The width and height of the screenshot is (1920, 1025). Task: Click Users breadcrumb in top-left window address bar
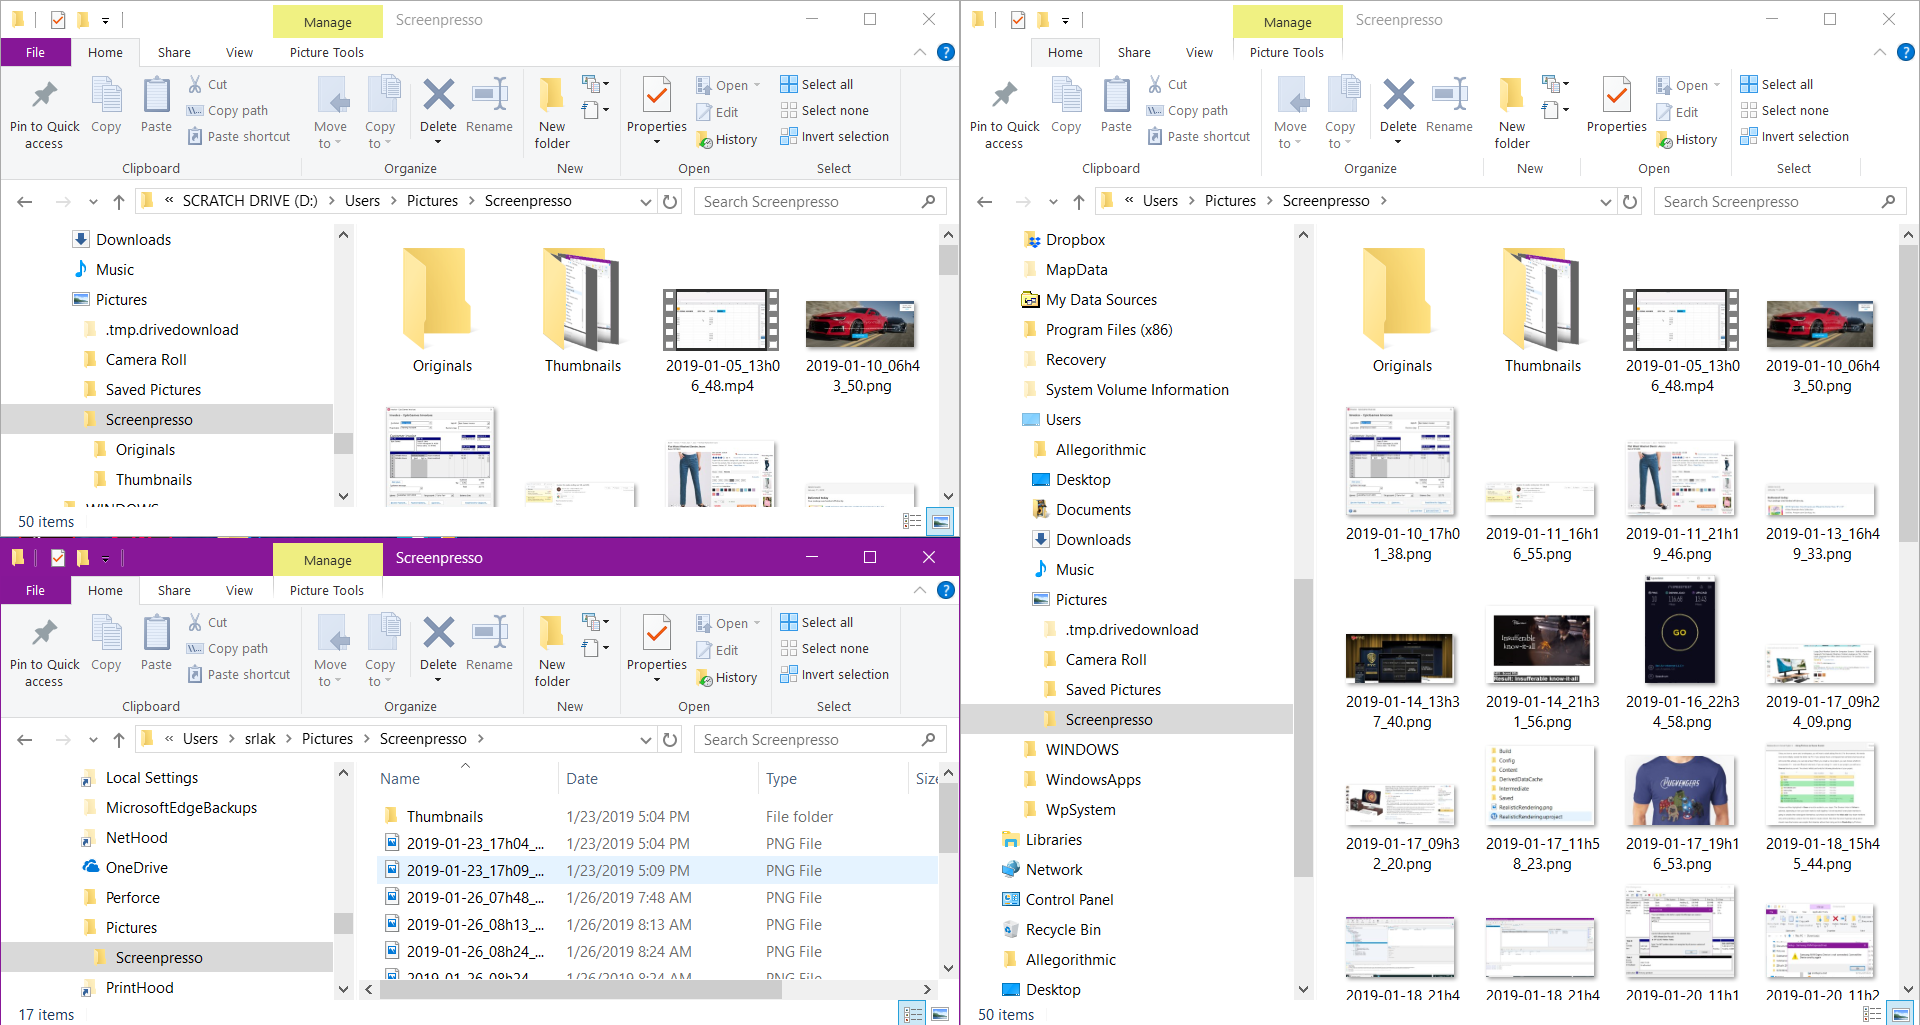[x=362, y=202]
